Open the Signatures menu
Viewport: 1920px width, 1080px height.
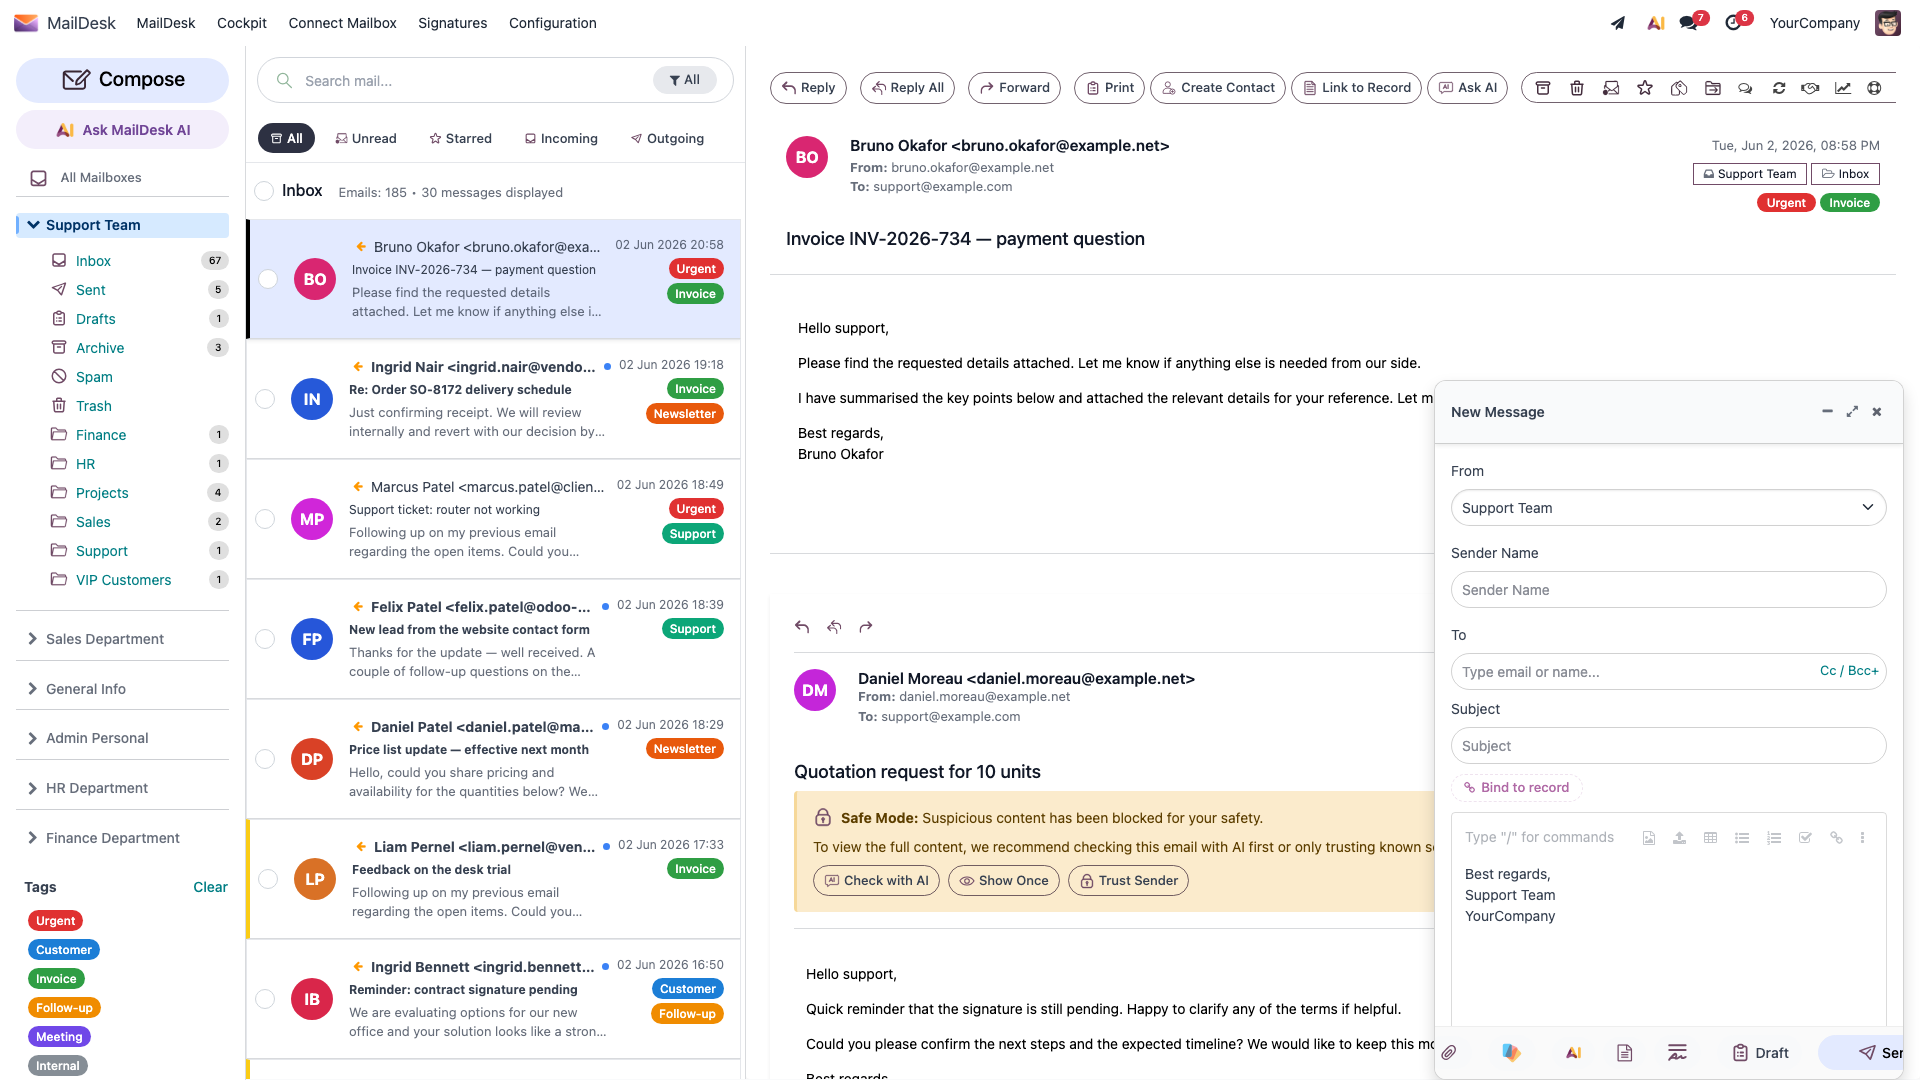[x=453, y=23]
